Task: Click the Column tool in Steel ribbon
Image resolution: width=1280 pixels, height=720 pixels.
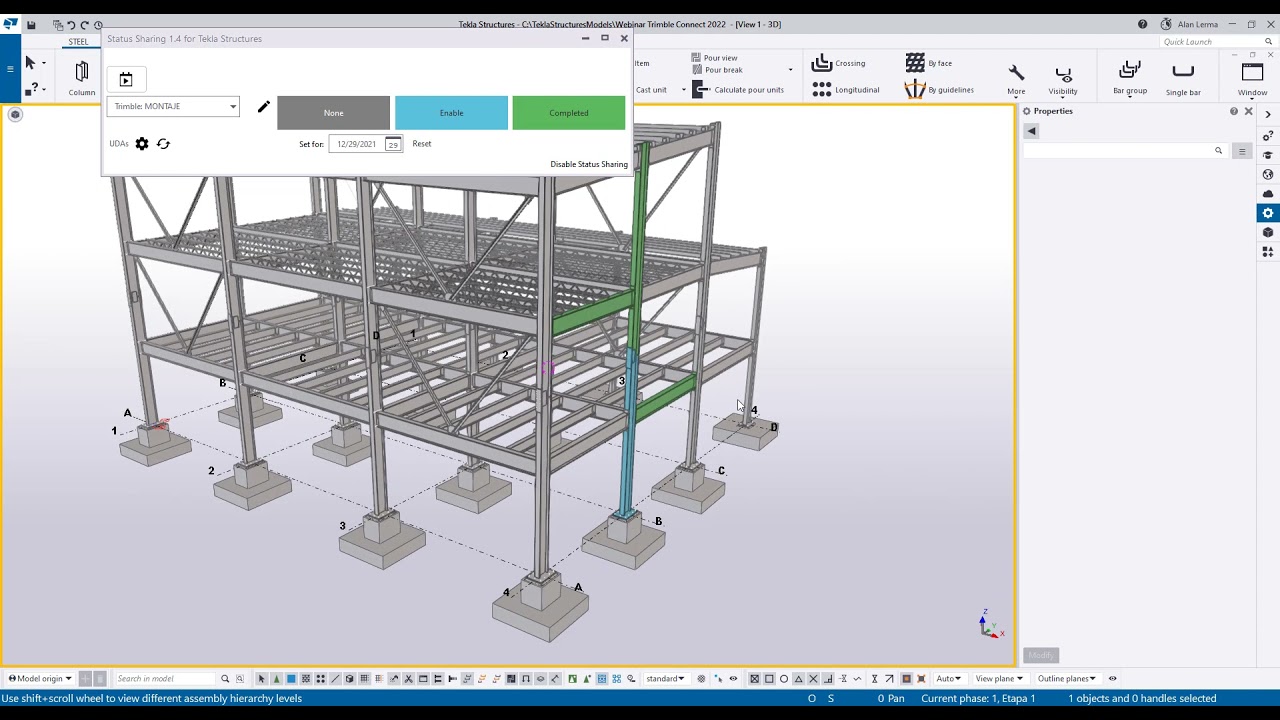Action: coord(82,78)
